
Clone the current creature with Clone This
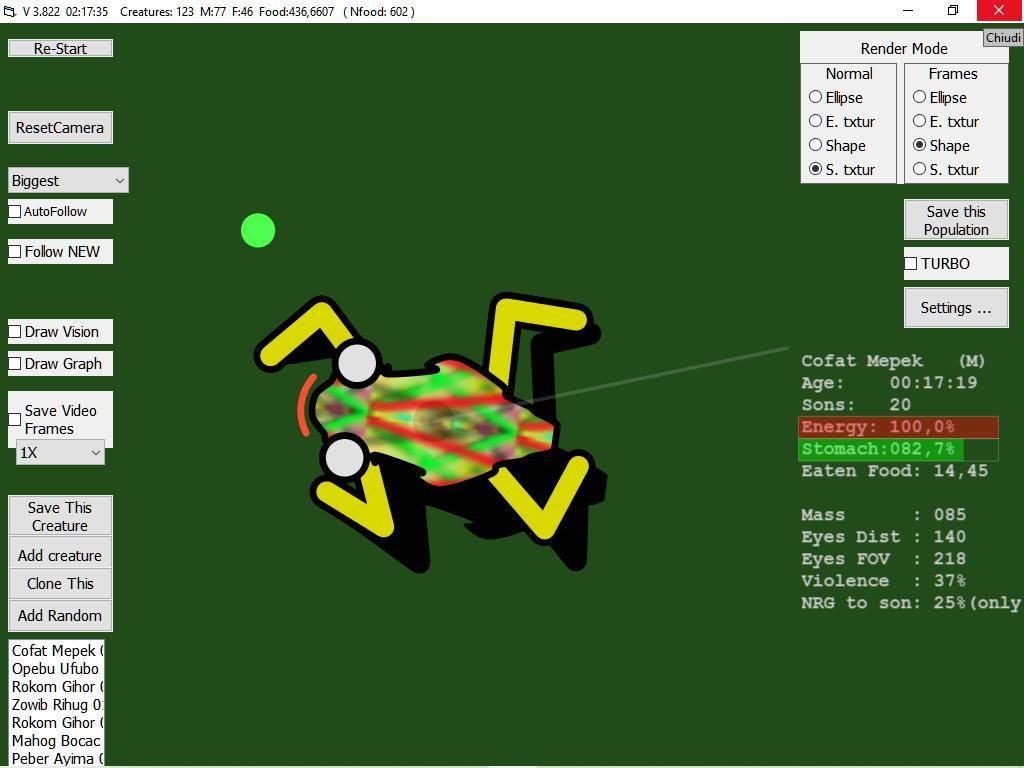pos(59,583)
